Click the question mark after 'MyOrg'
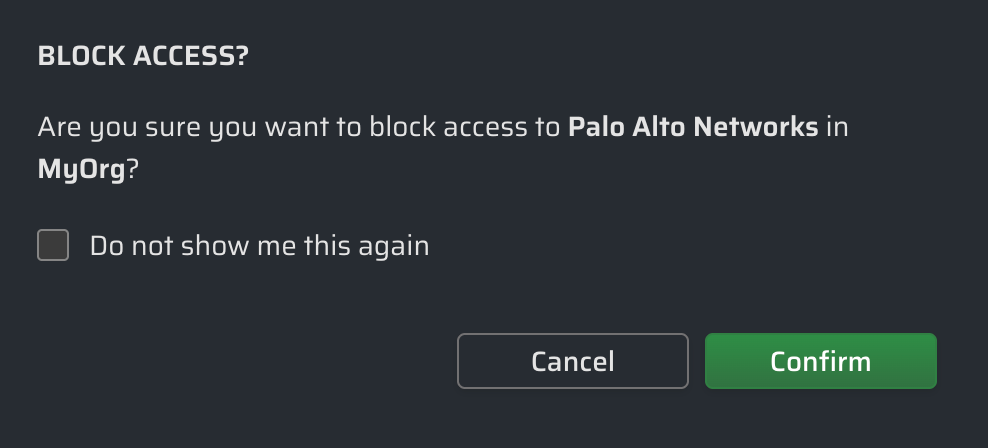 coord(131,170)
